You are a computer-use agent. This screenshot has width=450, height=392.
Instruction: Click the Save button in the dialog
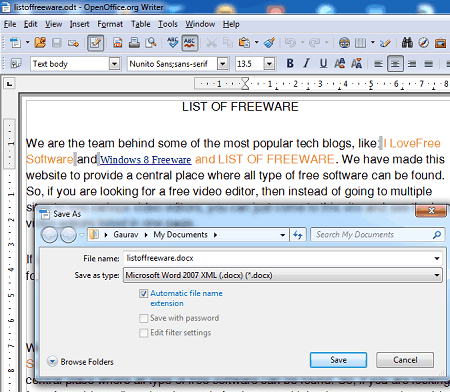pyautogui.click(x=338, y=360)
